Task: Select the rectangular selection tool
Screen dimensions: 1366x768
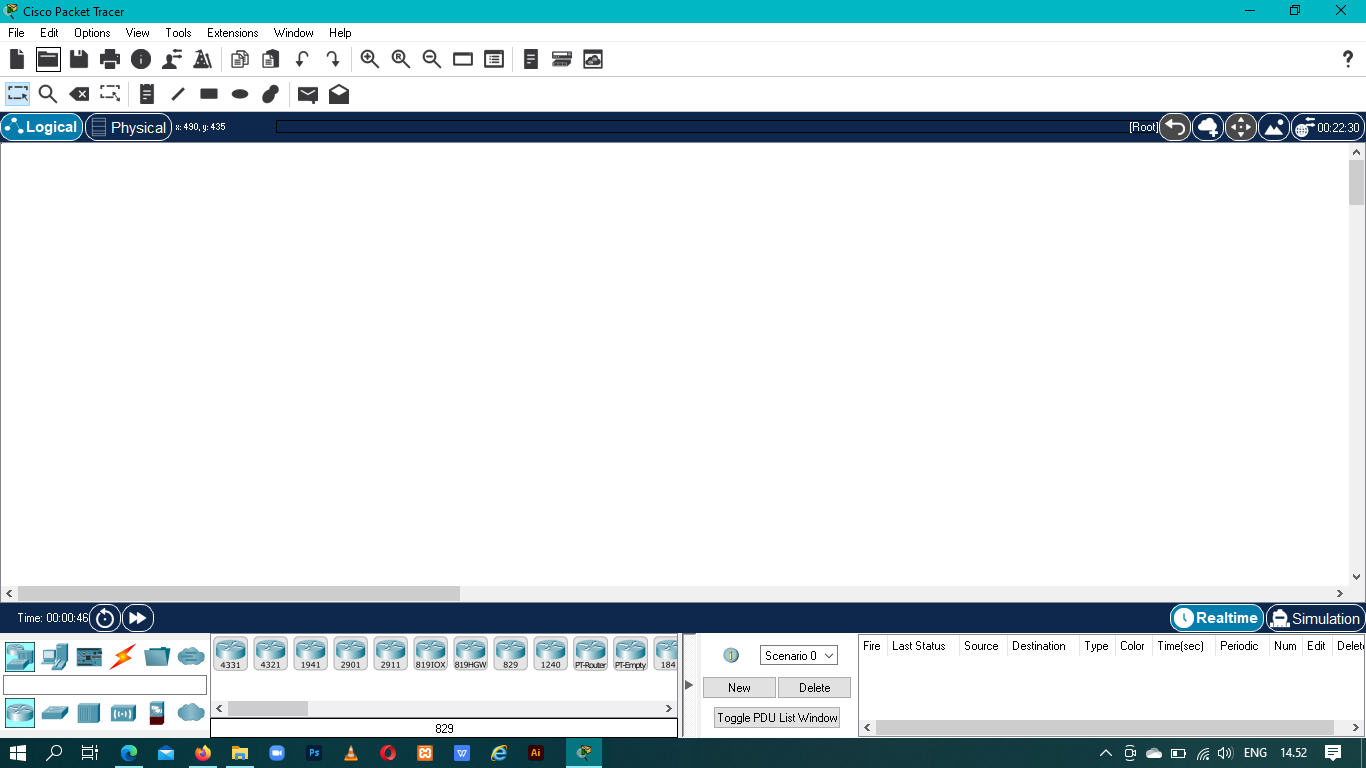Action: tap(17, 94)
